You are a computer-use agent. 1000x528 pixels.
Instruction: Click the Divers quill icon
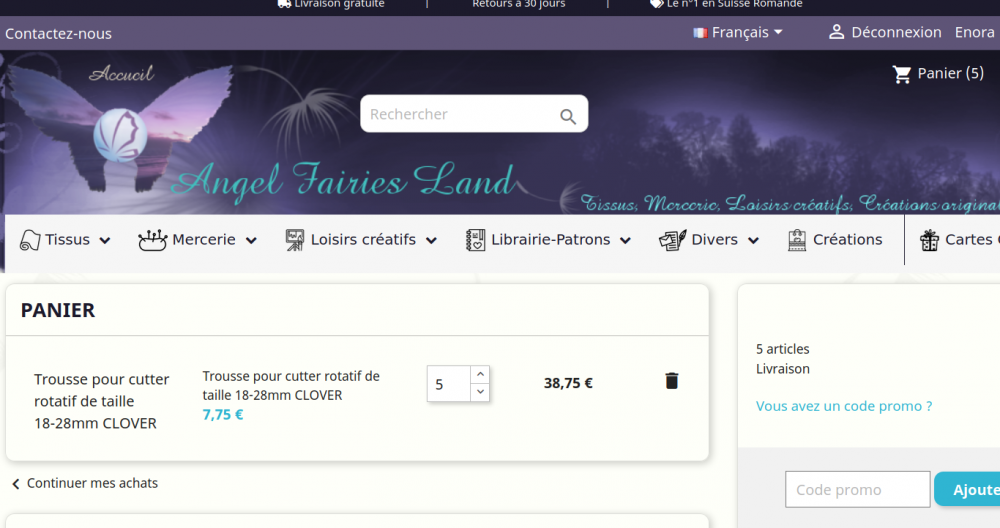click(x=672, y=240)
